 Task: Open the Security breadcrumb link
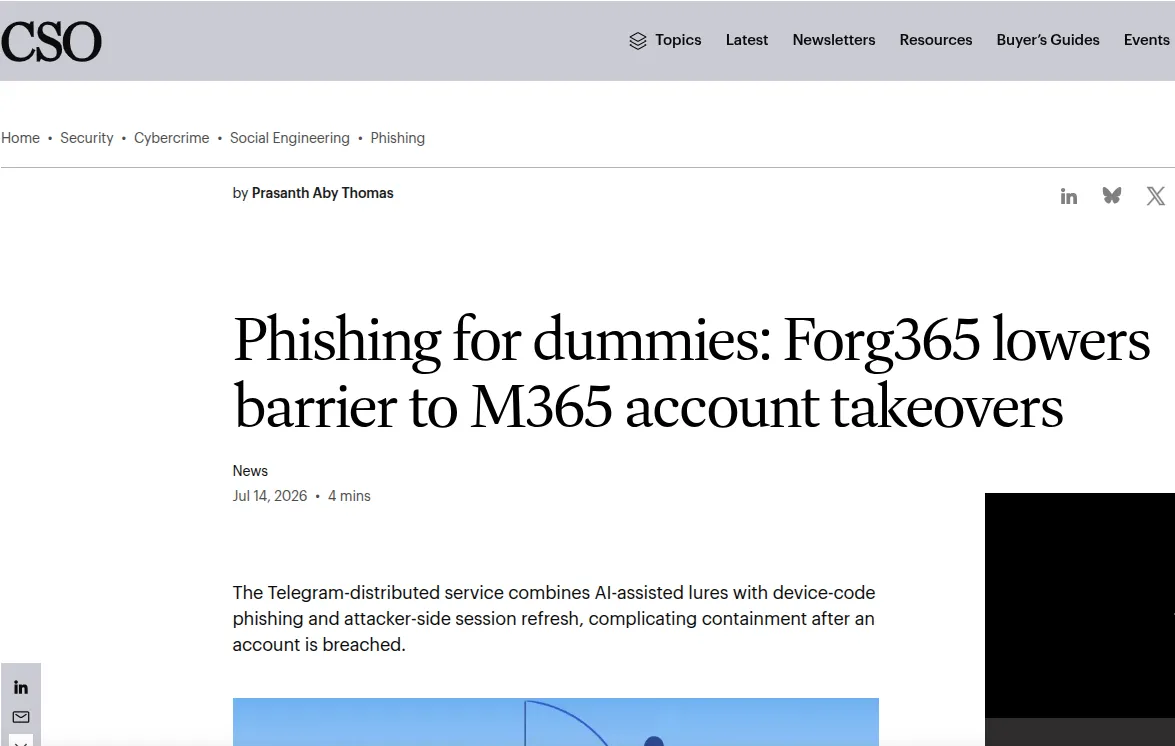(x=86, y=138)
